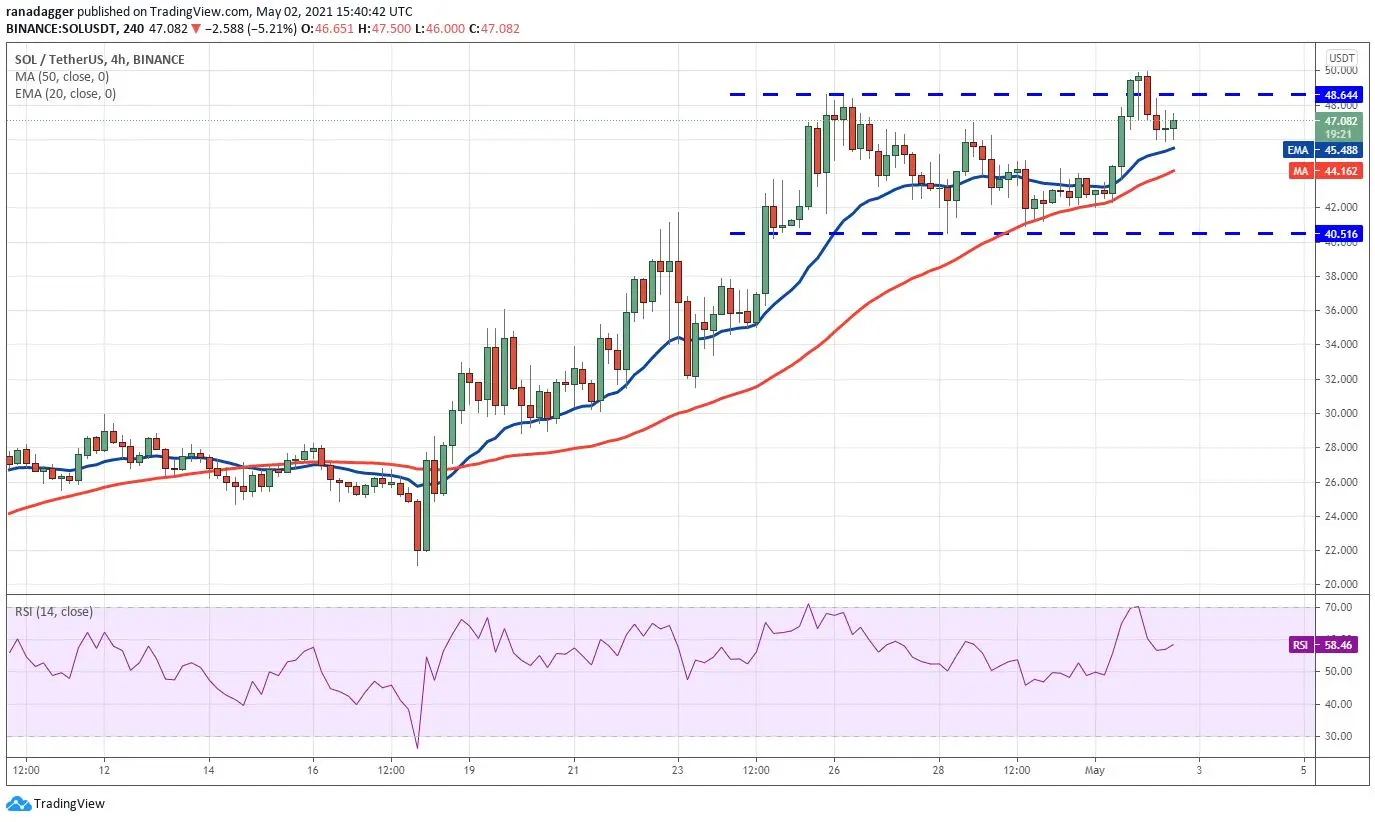
Task: Click the 30.00 oversold level on RSI axis
Action: click(1340, 736)
